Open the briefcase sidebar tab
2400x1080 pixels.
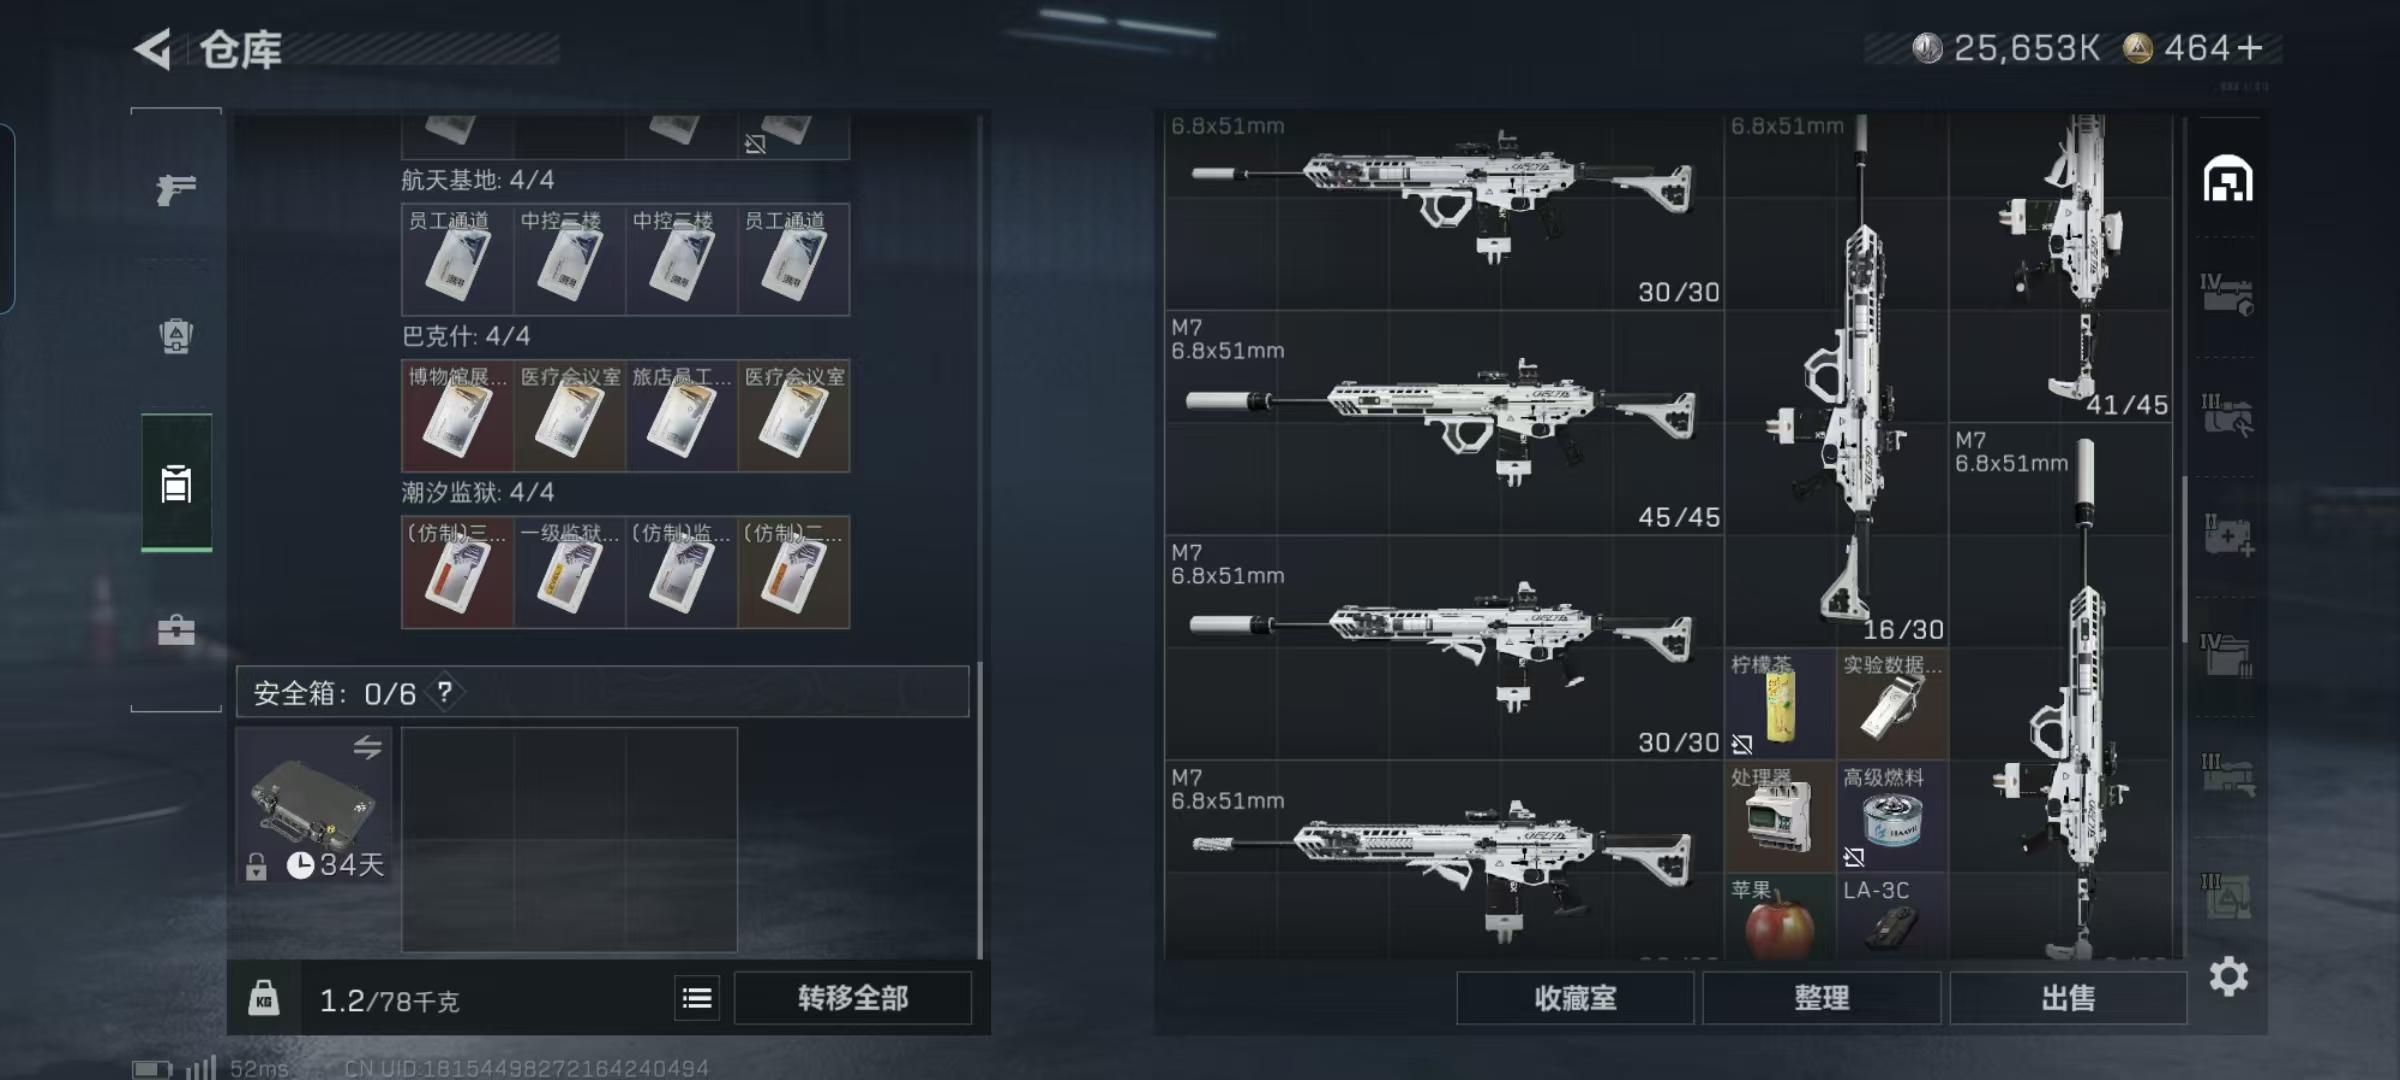click(x=176, y=630)
